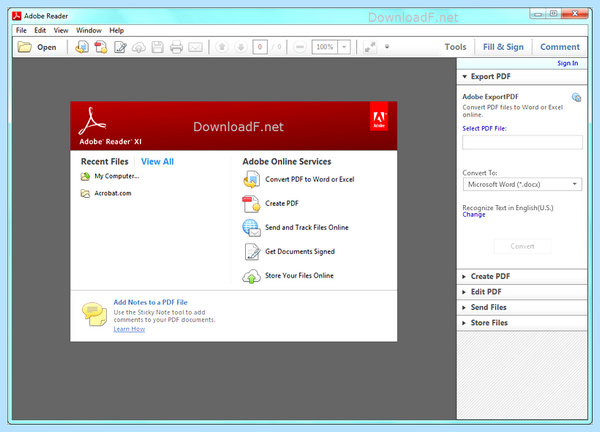Viewport: 600px width, 432px height.
Task: Select Get Documents Signed text
Action: click(x=300, y=252)
